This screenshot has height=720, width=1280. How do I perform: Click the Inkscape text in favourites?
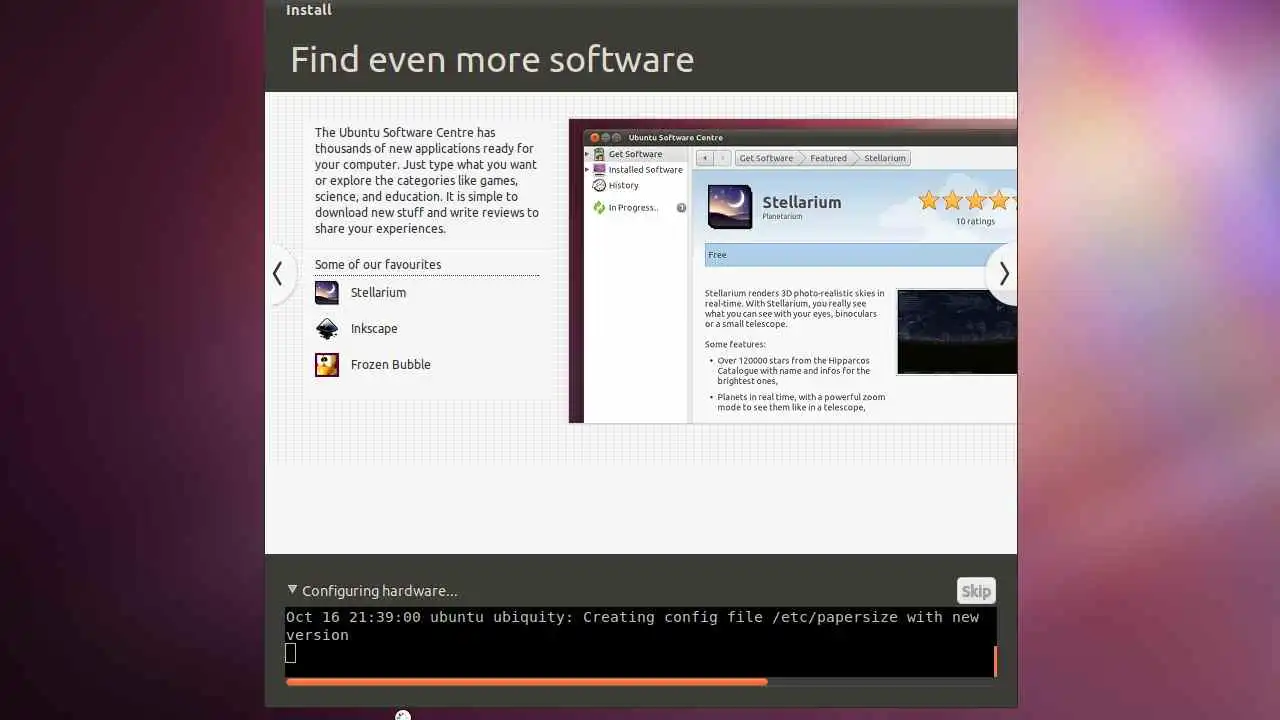(x=374, y=329)
